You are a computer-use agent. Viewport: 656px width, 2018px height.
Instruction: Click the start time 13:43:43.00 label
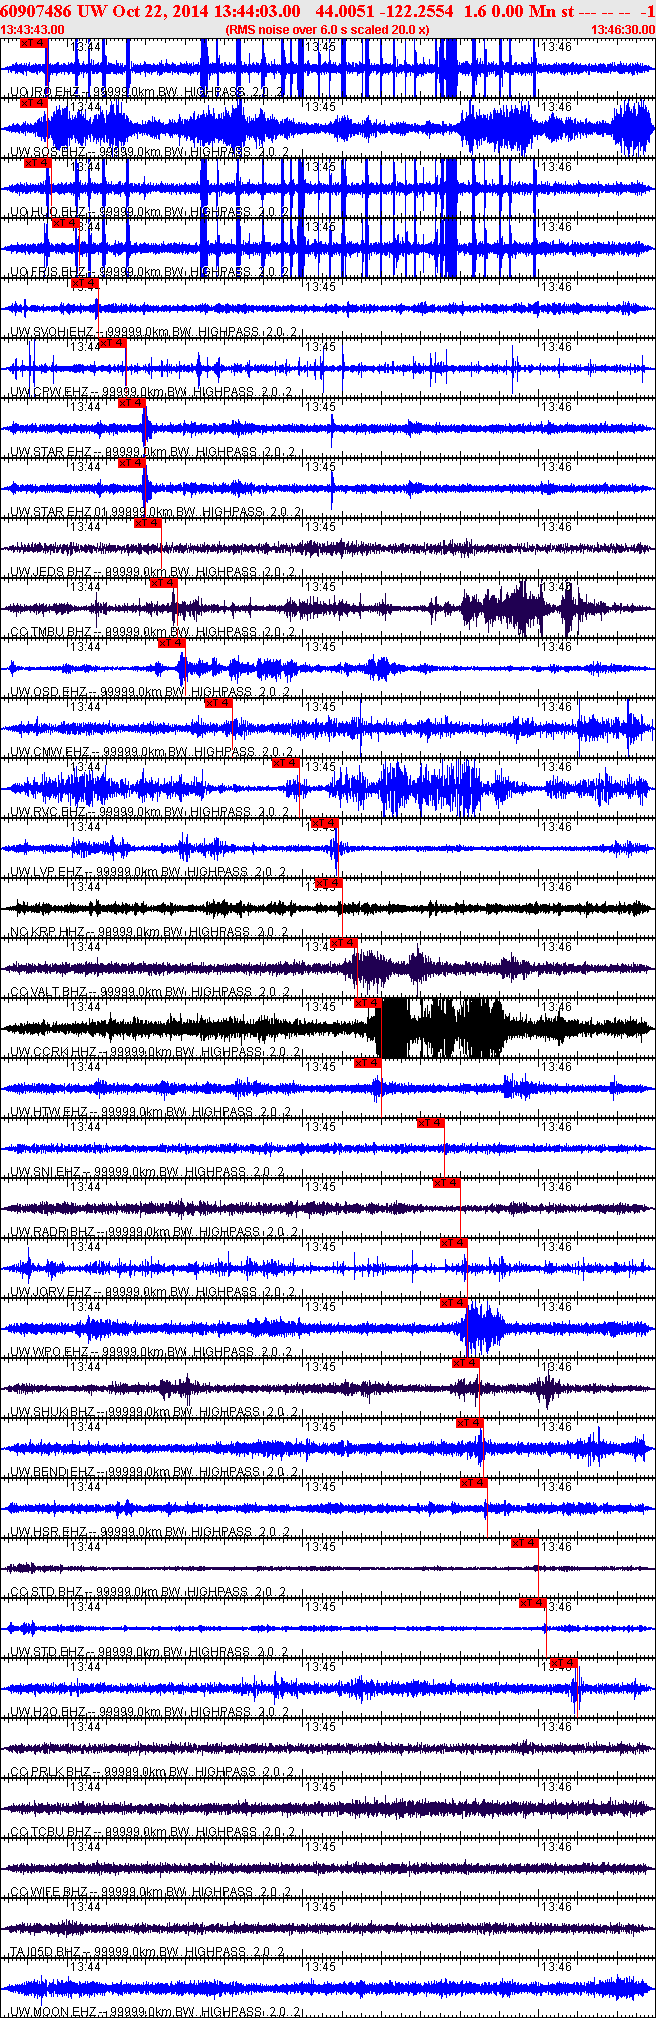click(x=33, y=30)
